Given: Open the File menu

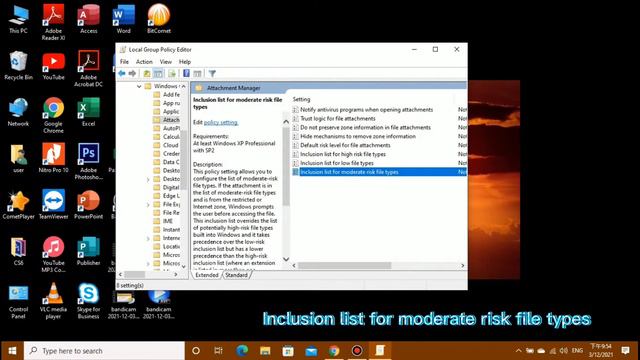Looking at the screenshot, I should (x=124, y=62).
